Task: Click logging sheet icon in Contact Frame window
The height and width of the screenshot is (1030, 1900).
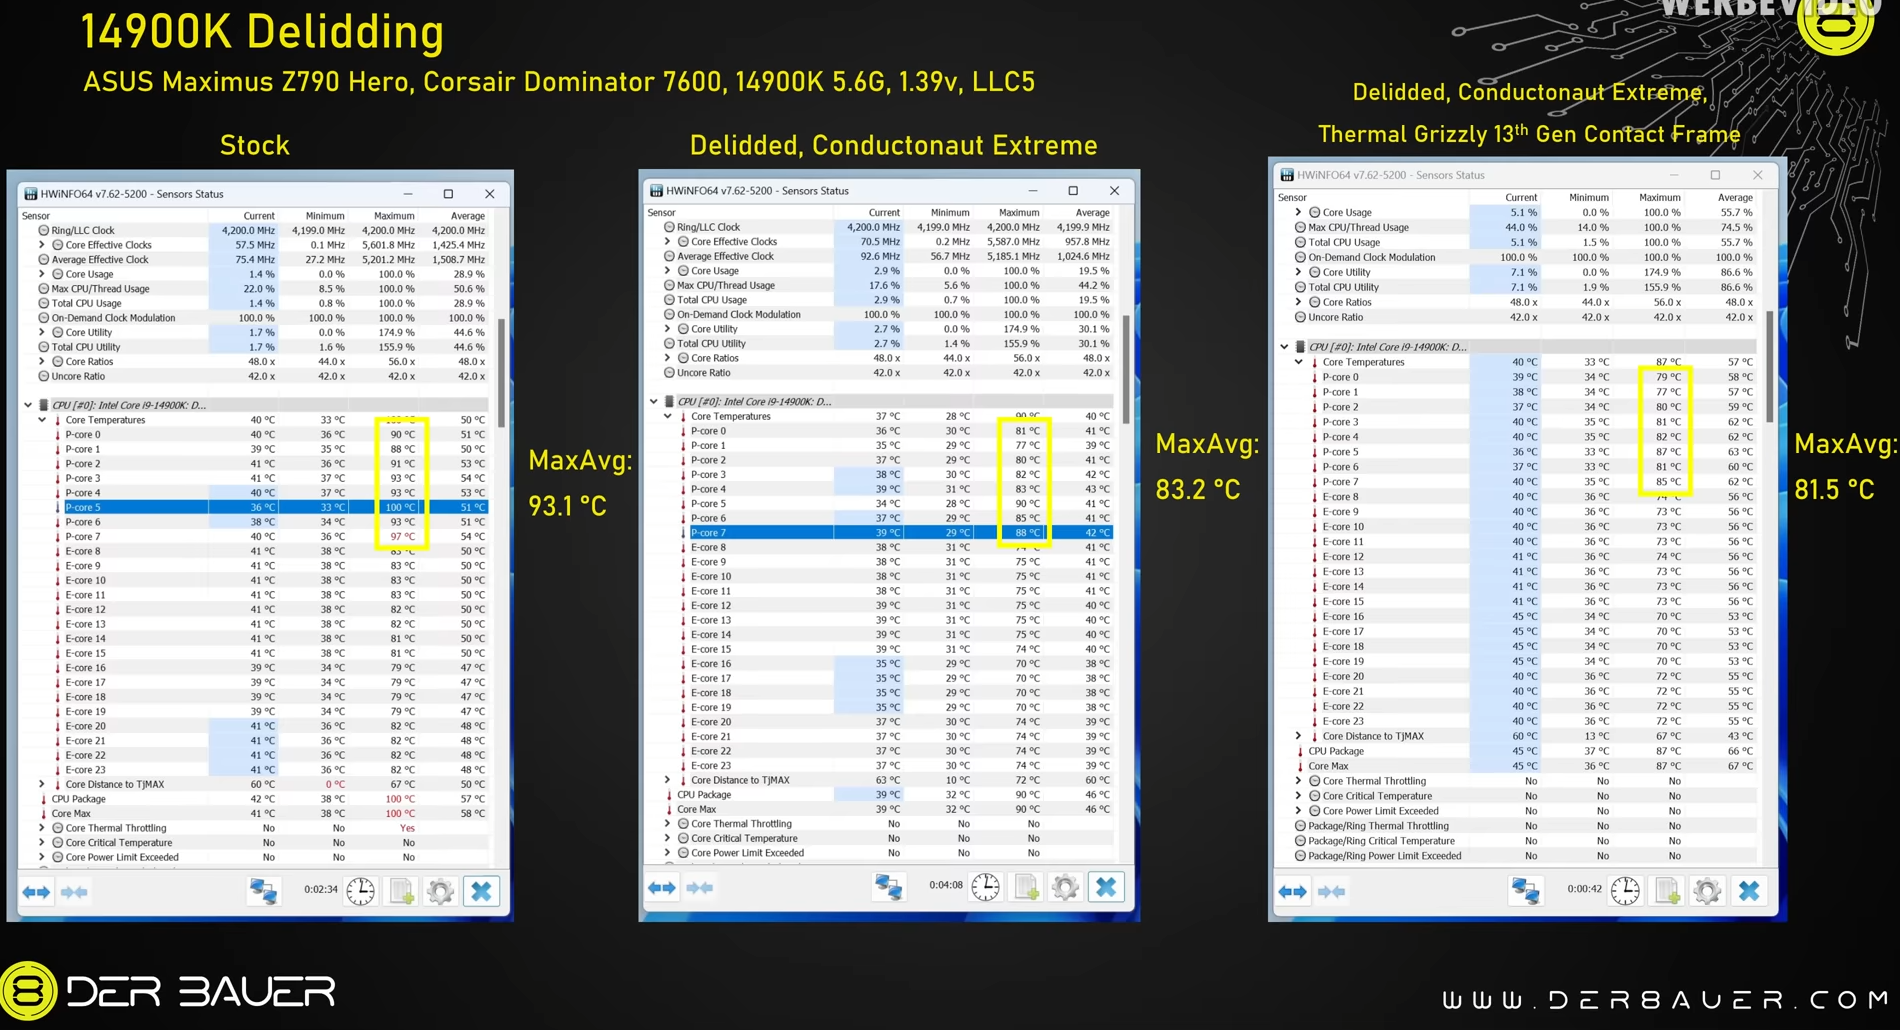Action: coord(1667,890)
